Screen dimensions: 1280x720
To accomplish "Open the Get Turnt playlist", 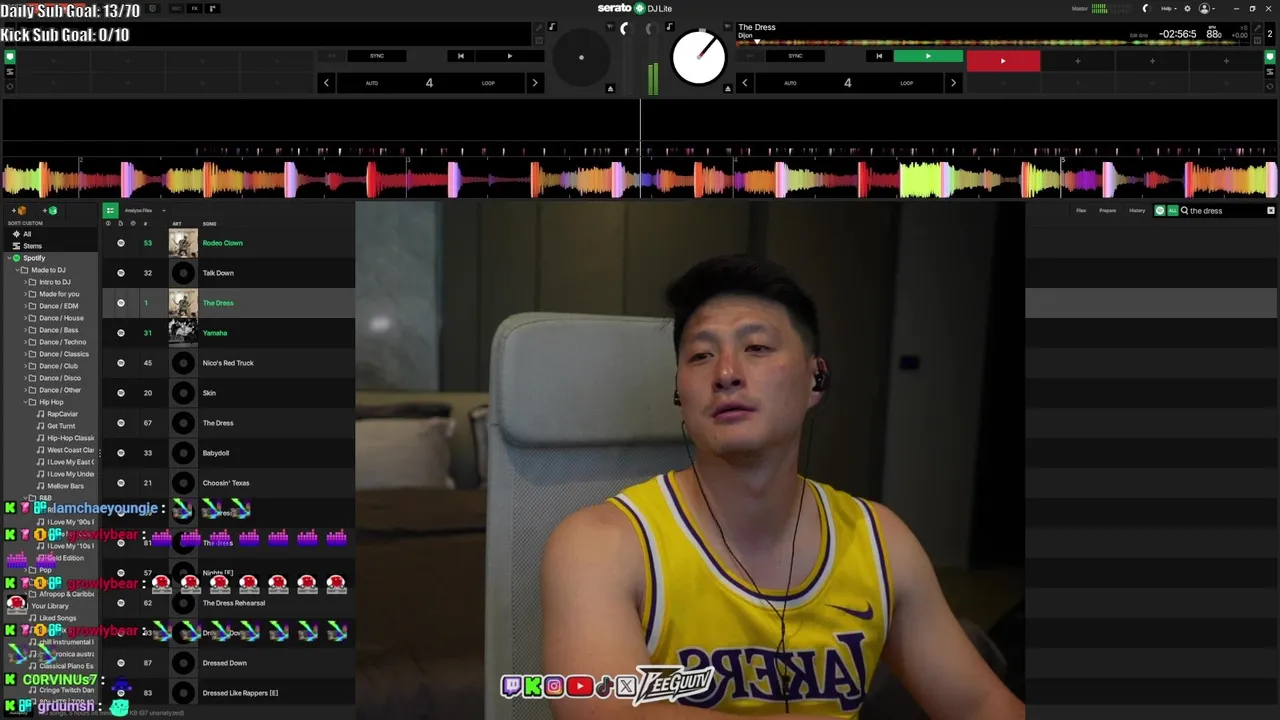I will pos(61,426).
